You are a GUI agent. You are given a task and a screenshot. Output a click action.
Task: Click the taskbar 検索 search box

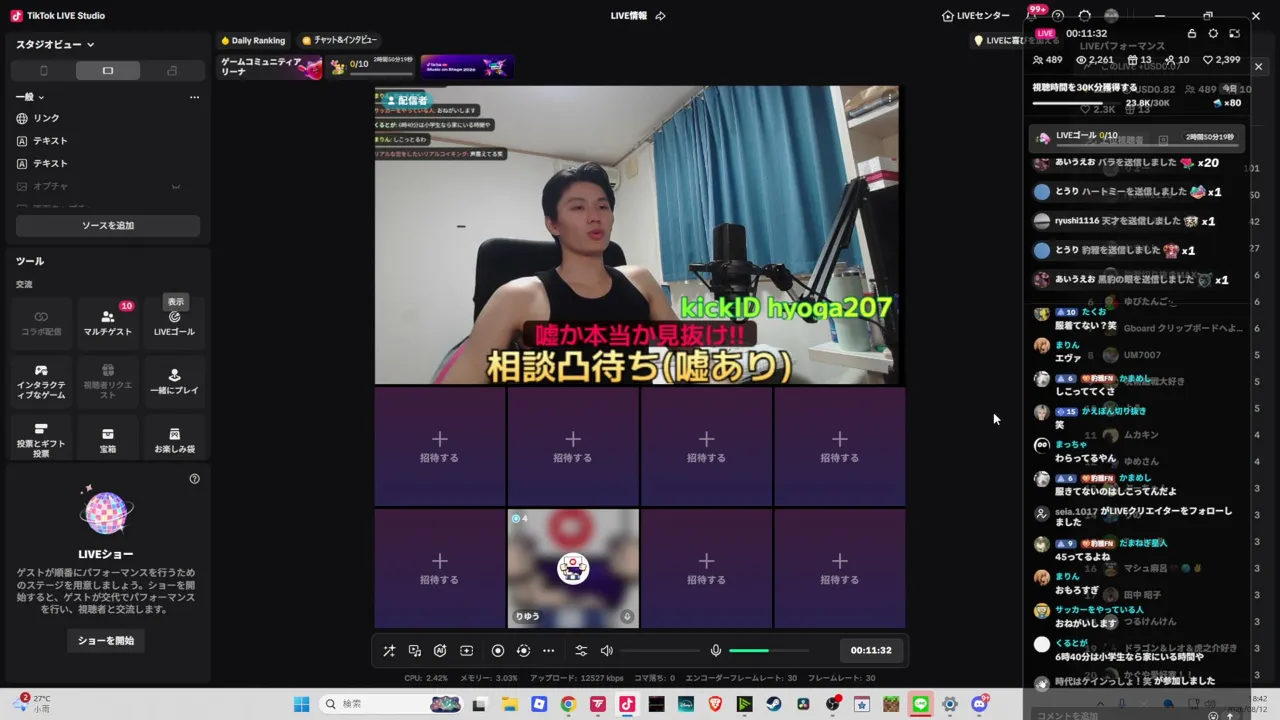[390, 704]
